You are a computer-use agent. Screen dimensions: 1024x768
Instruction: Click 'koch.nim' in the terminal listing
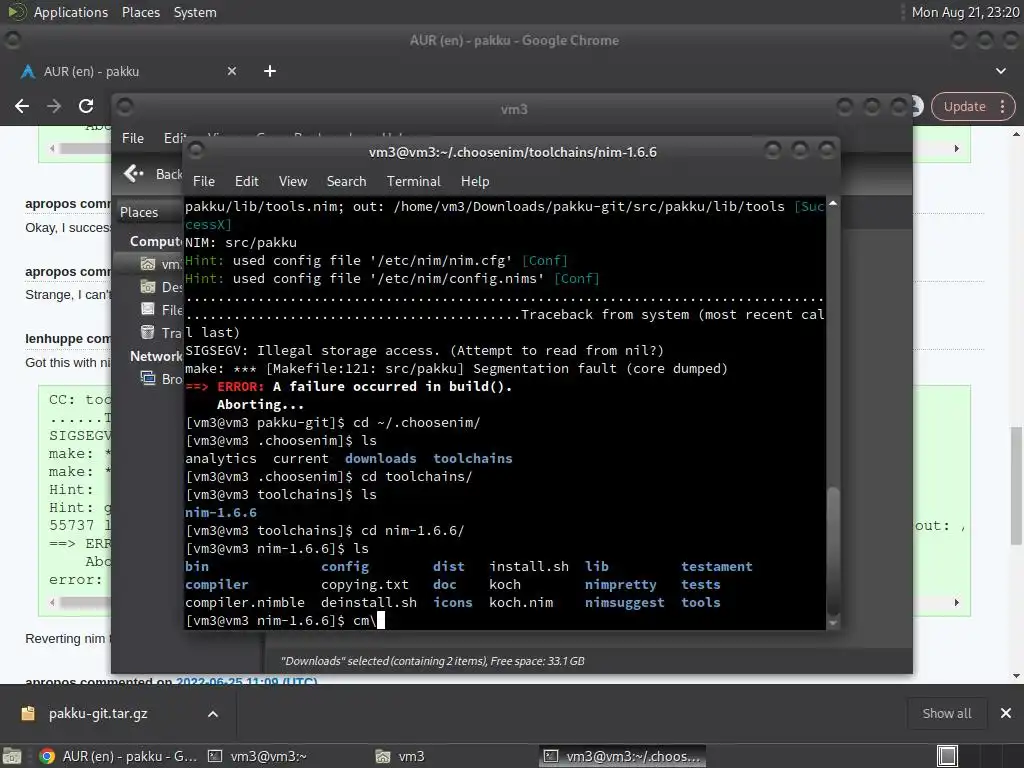tap(521, 602)
